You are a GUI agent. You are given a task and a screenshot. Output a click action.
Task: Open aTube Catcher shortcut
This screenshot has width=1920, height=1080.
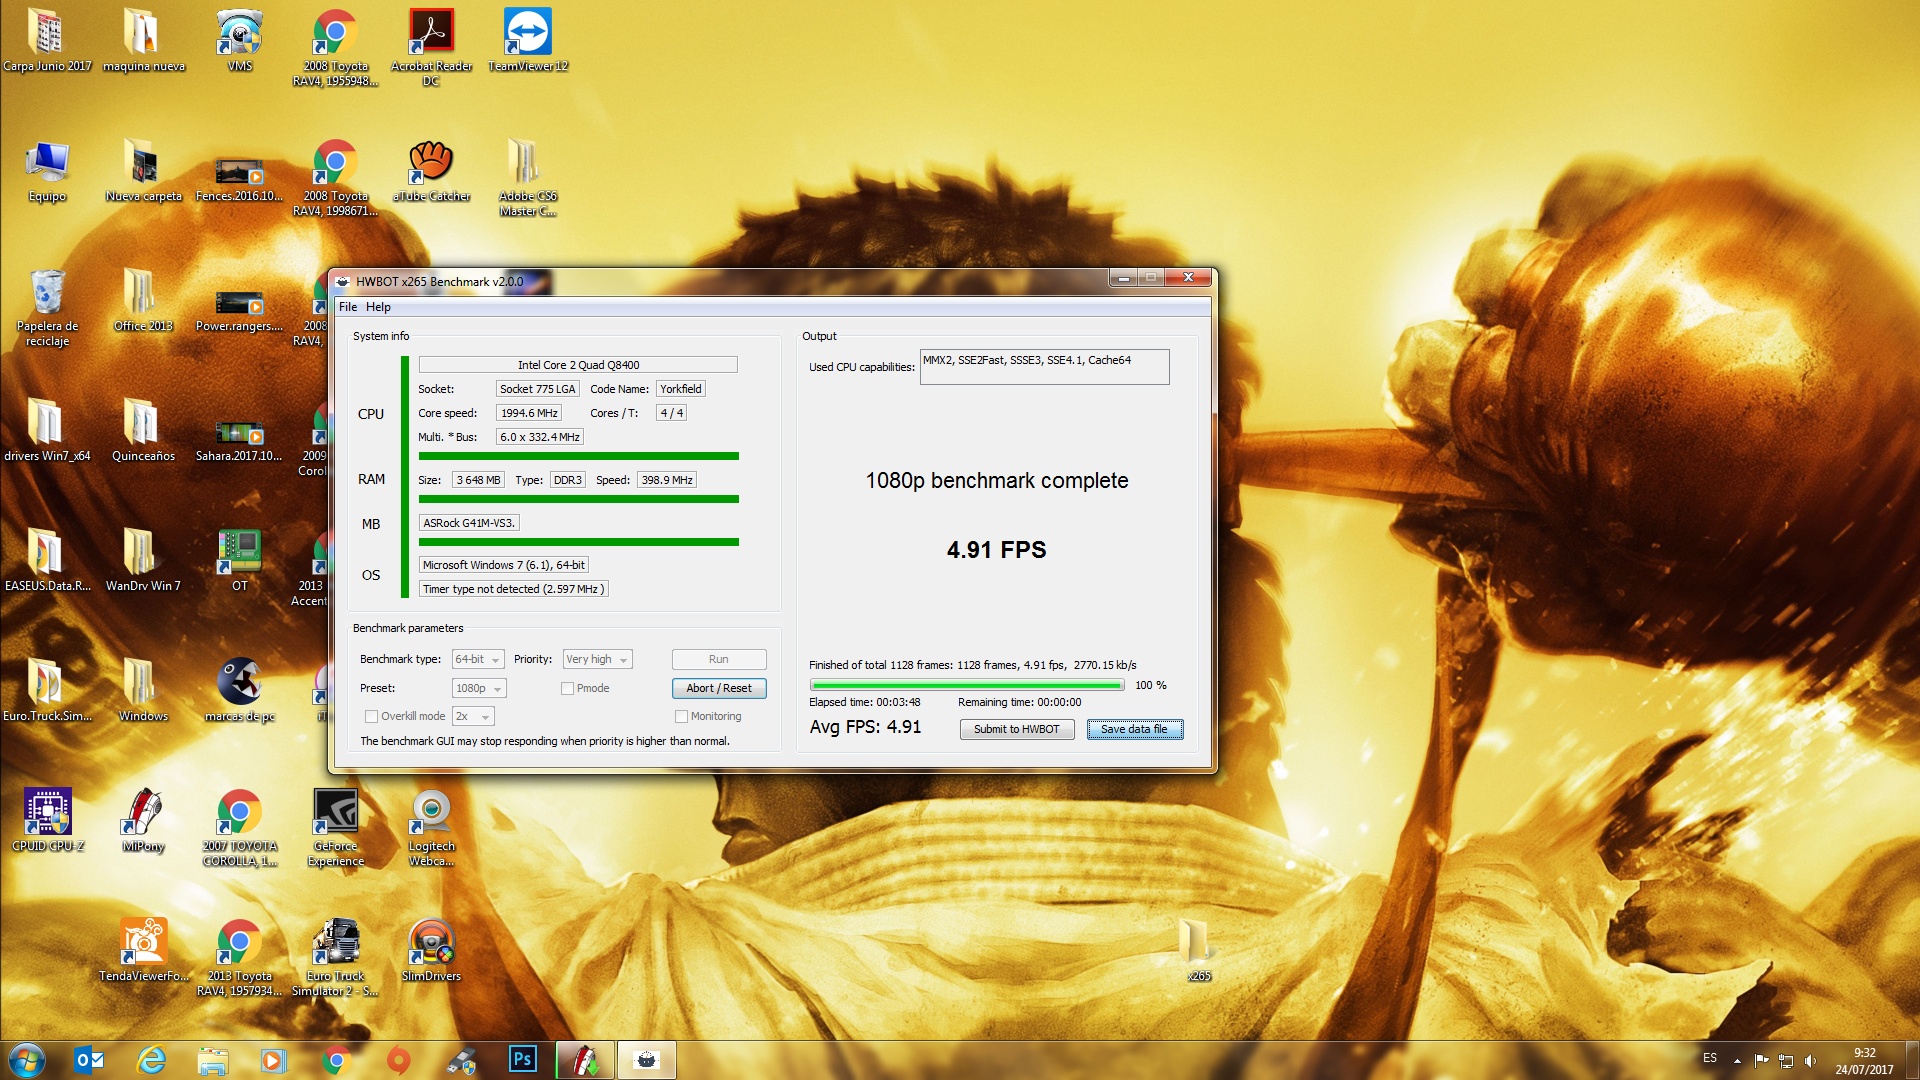(431, 171)
